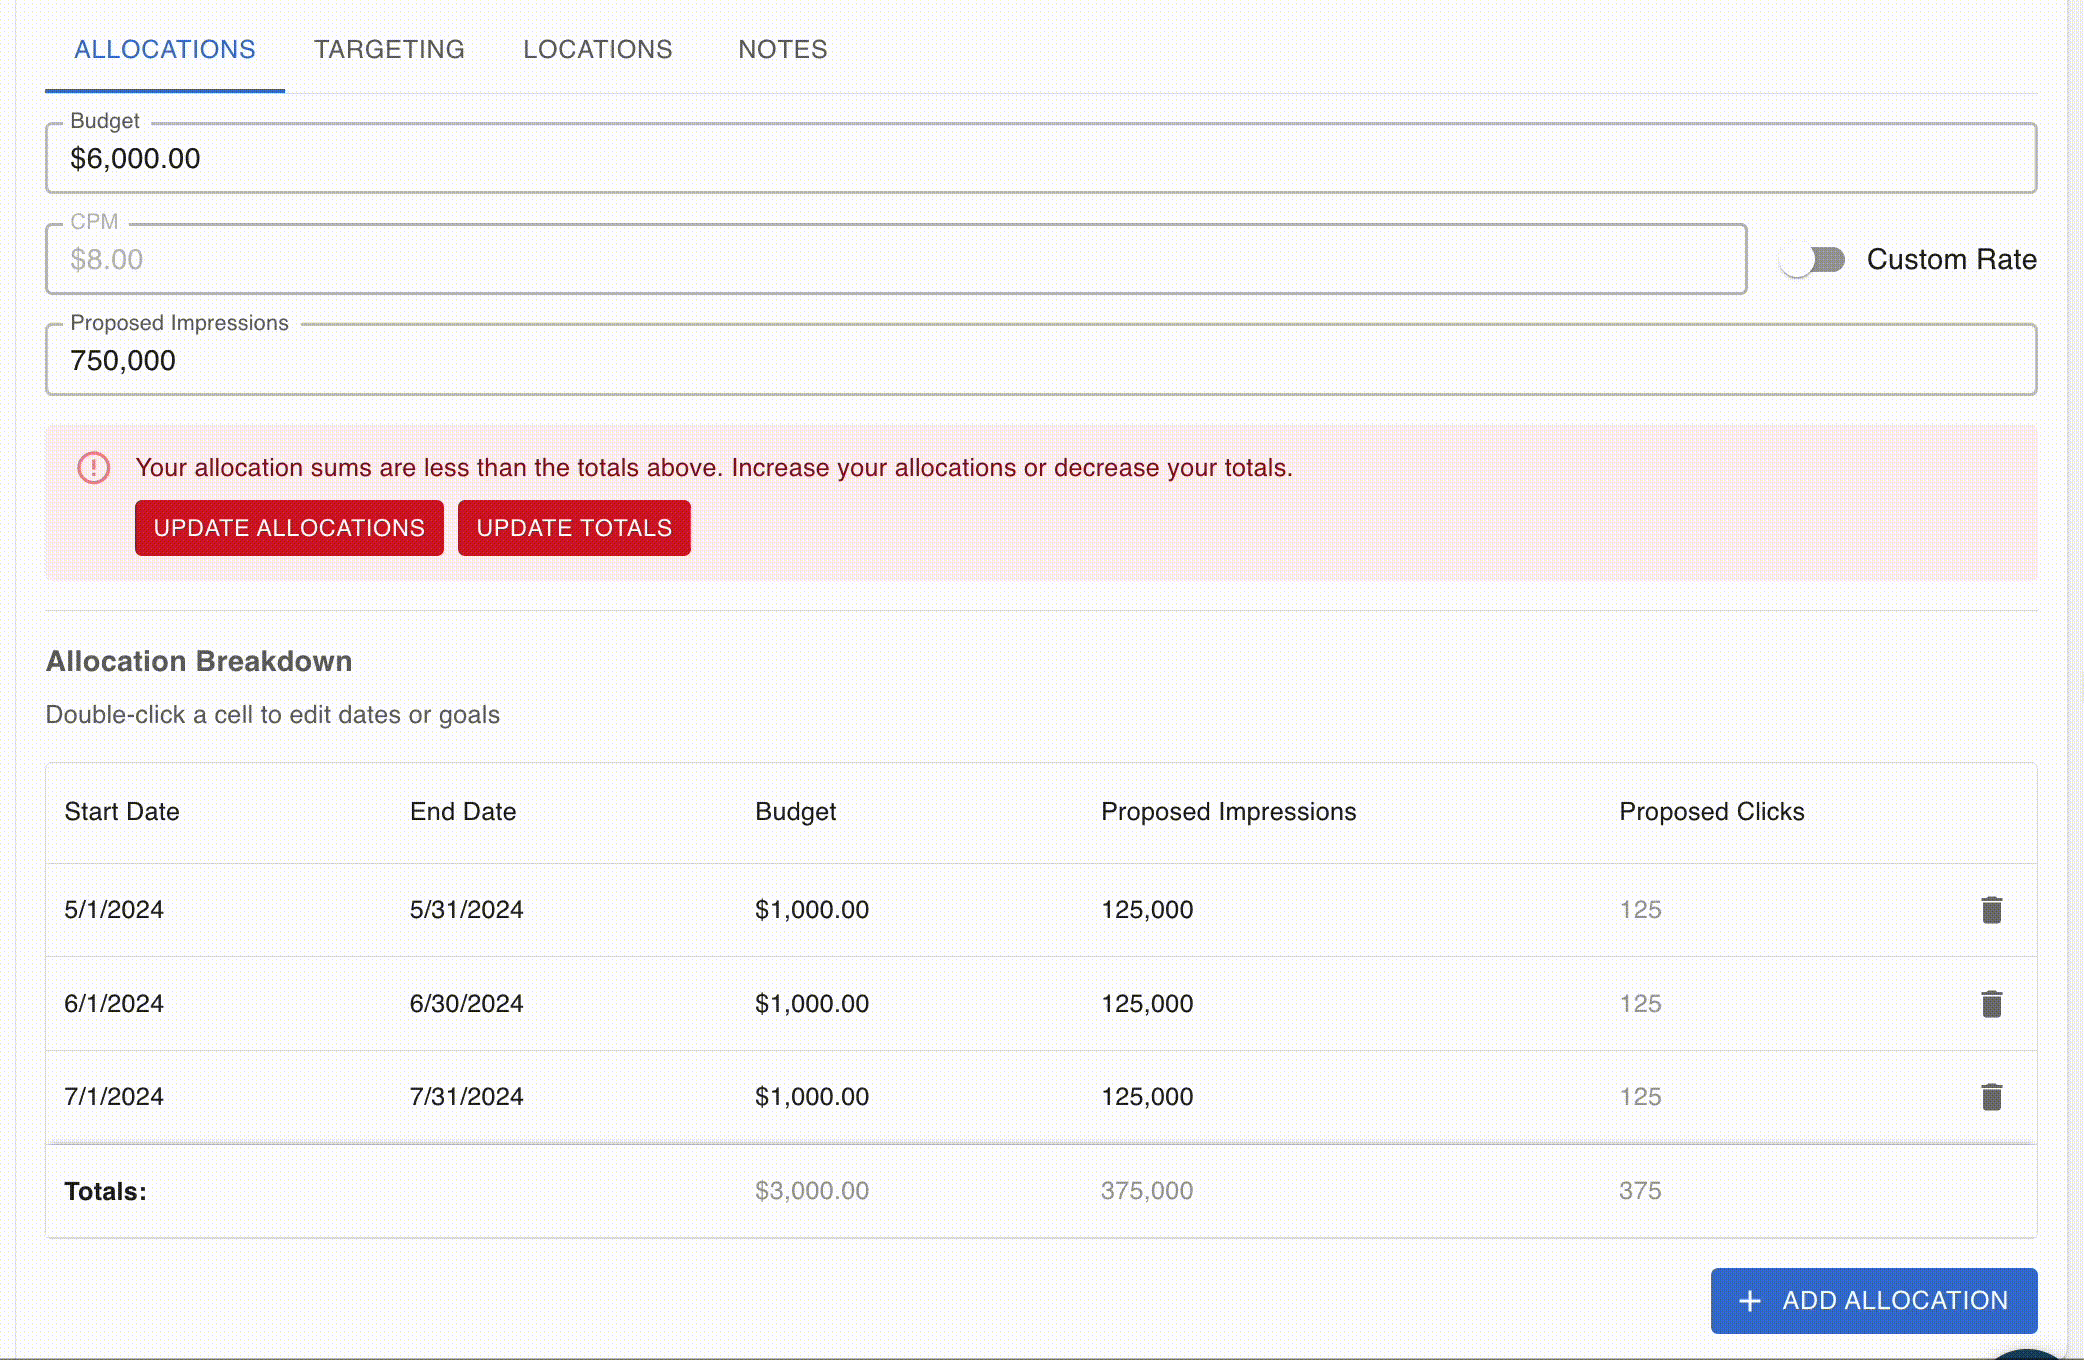Click the disabled CPM field

pyautogui.click(x=895, y=260)
